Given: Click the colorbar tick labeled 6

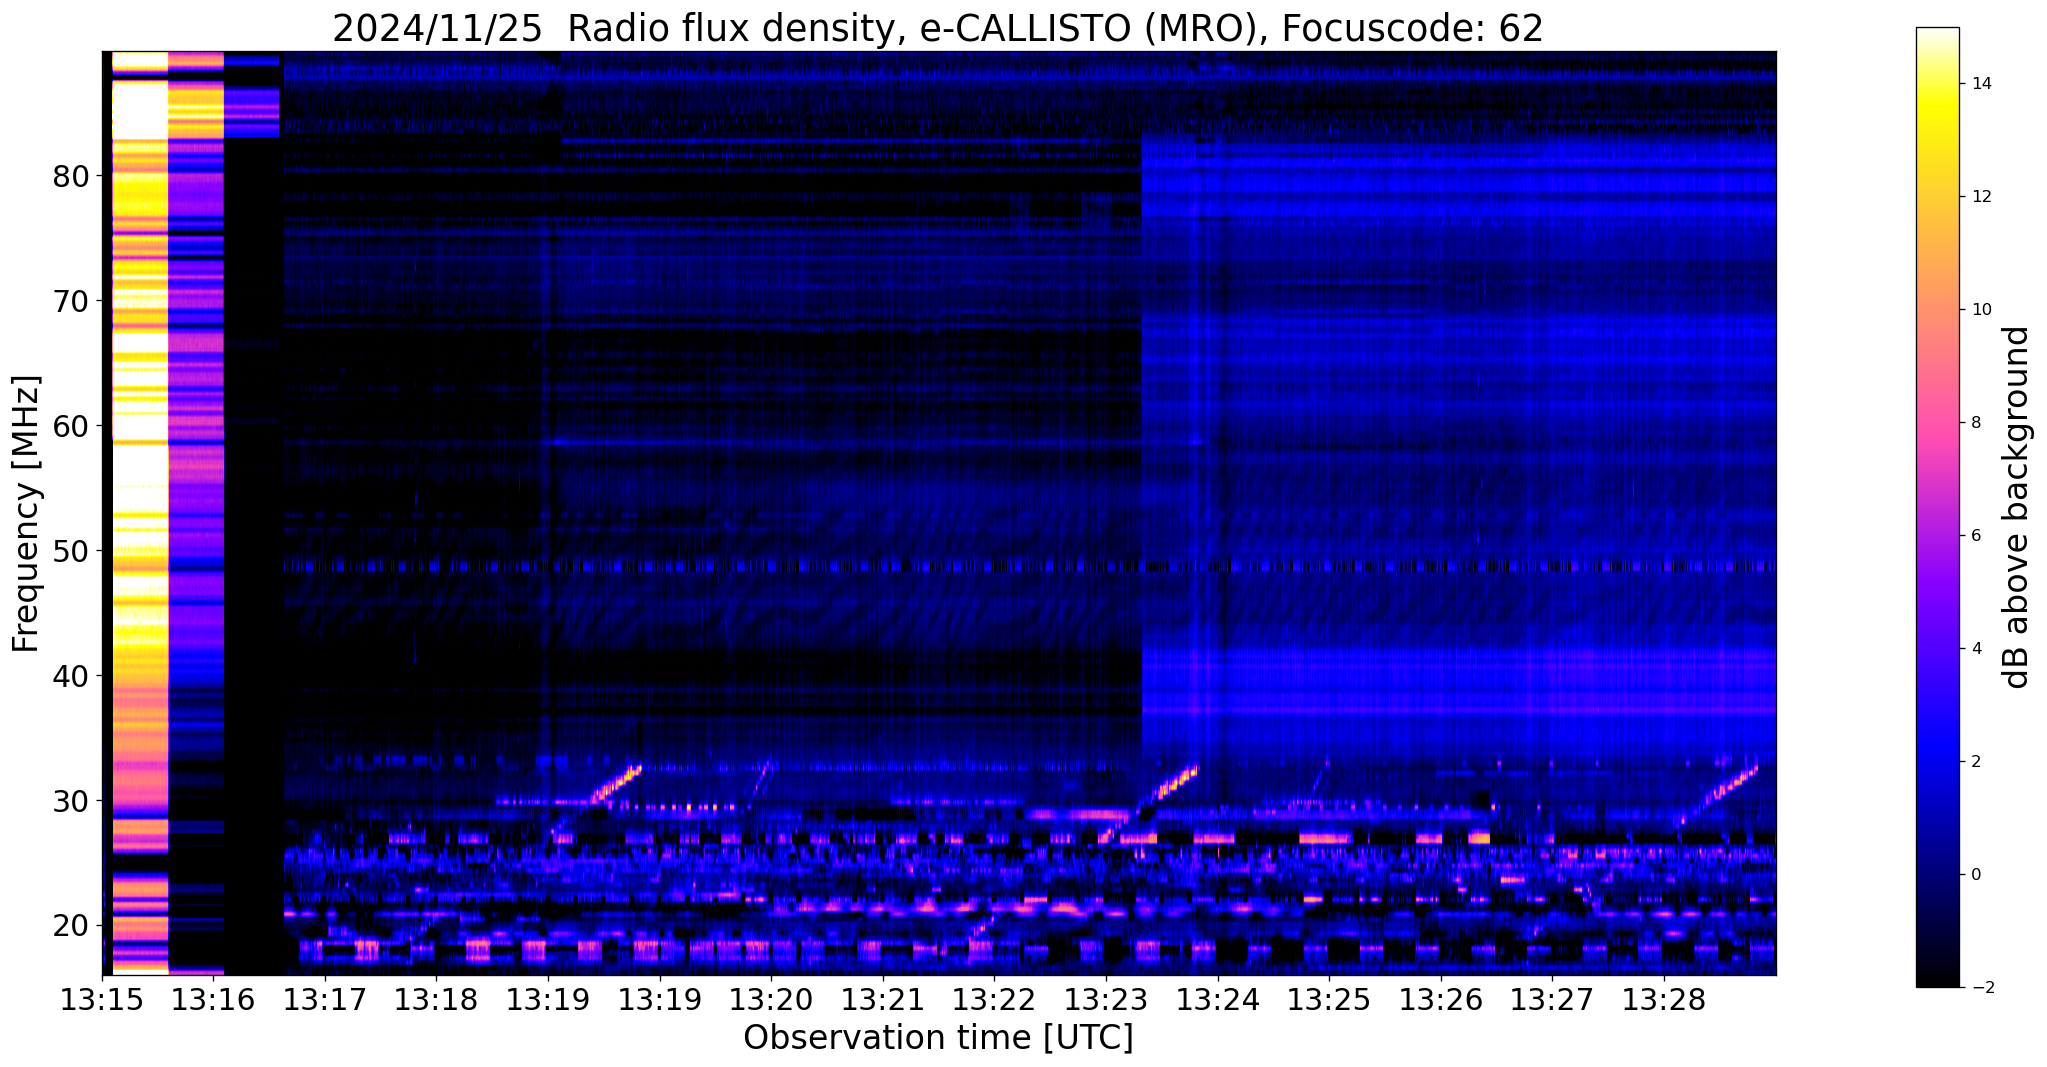Looking at the screenshot, I should (x=1975, y=536).
